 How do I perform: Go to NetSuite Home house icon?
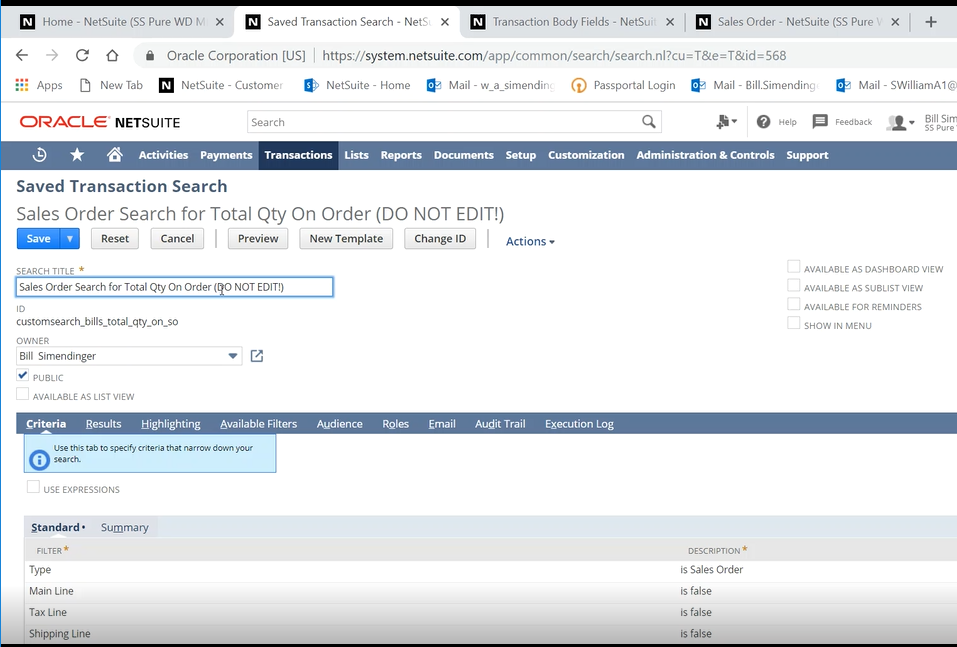pyautogui.click(x=115, y=155)
